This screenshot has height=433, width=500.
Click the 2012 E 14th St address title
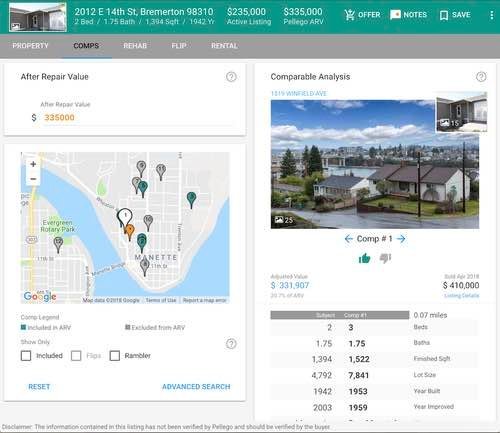click(144, 12)
